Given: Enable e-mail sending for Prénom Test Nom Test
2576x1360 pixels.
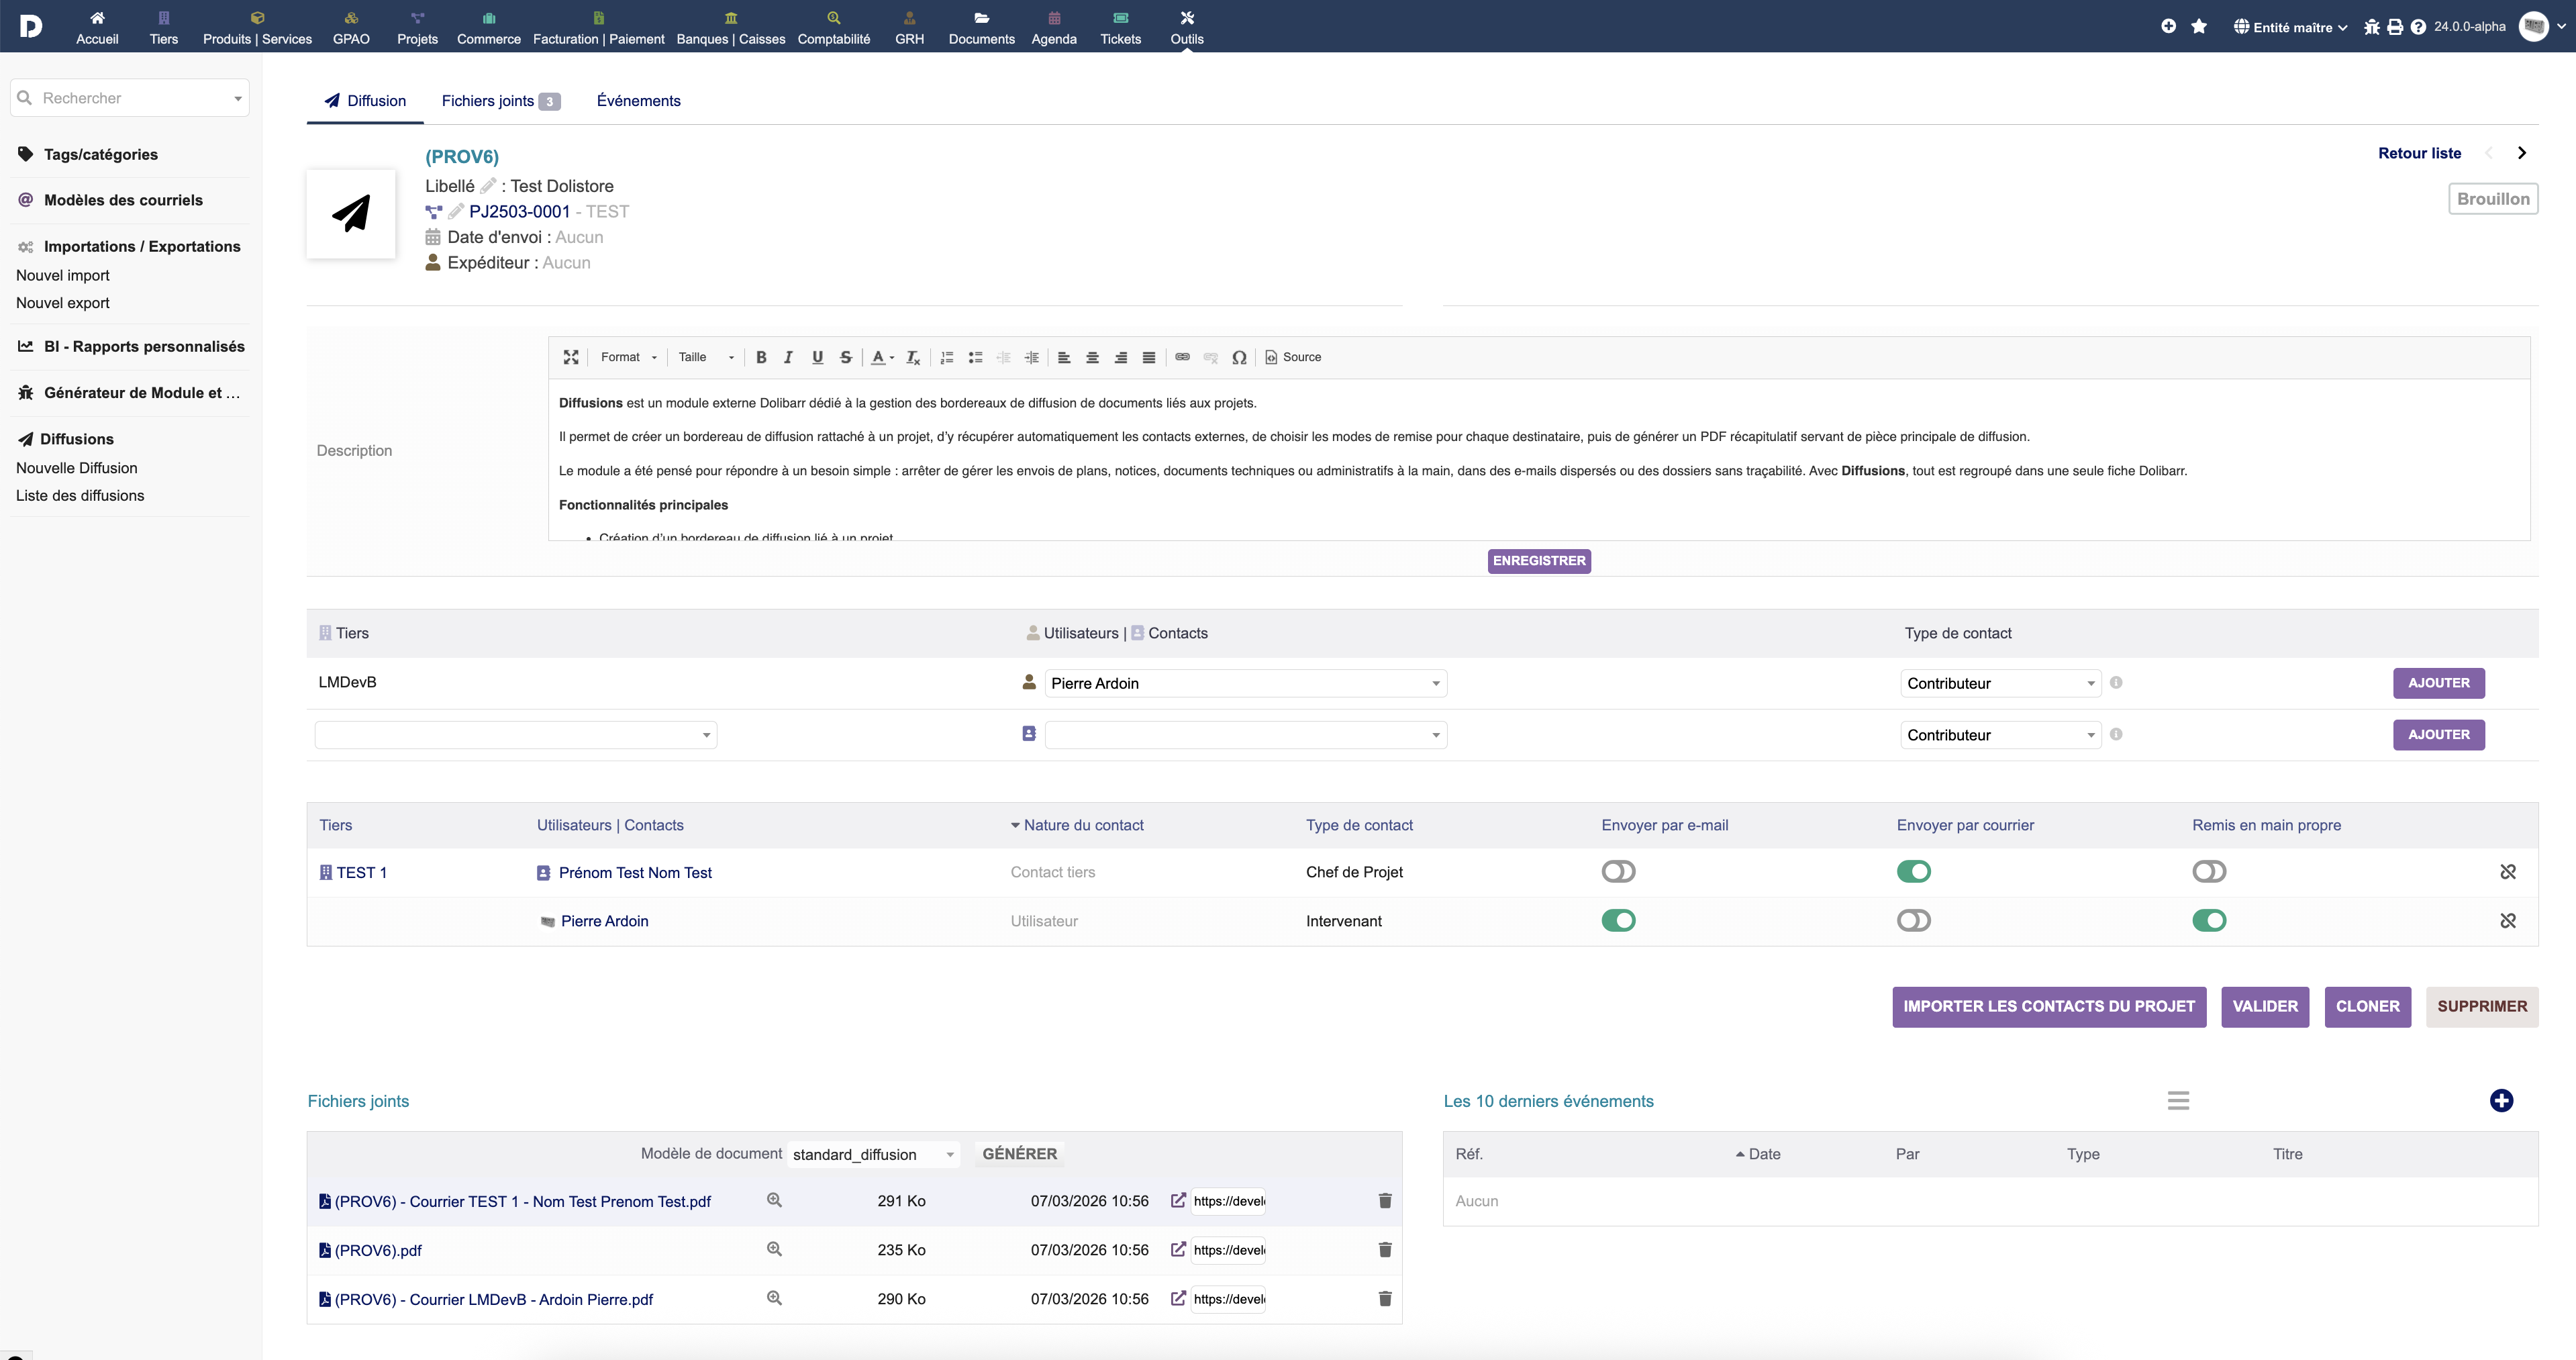Looking at the screenshot, I should point(1618,872).
